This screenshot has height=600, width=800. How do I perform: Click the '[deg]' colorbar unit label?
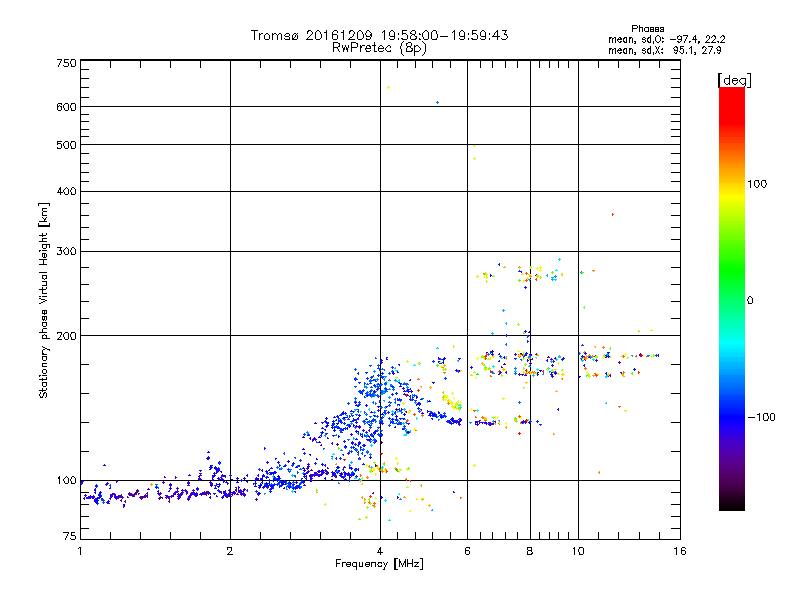pyautogui.click(x=734, y=80)
